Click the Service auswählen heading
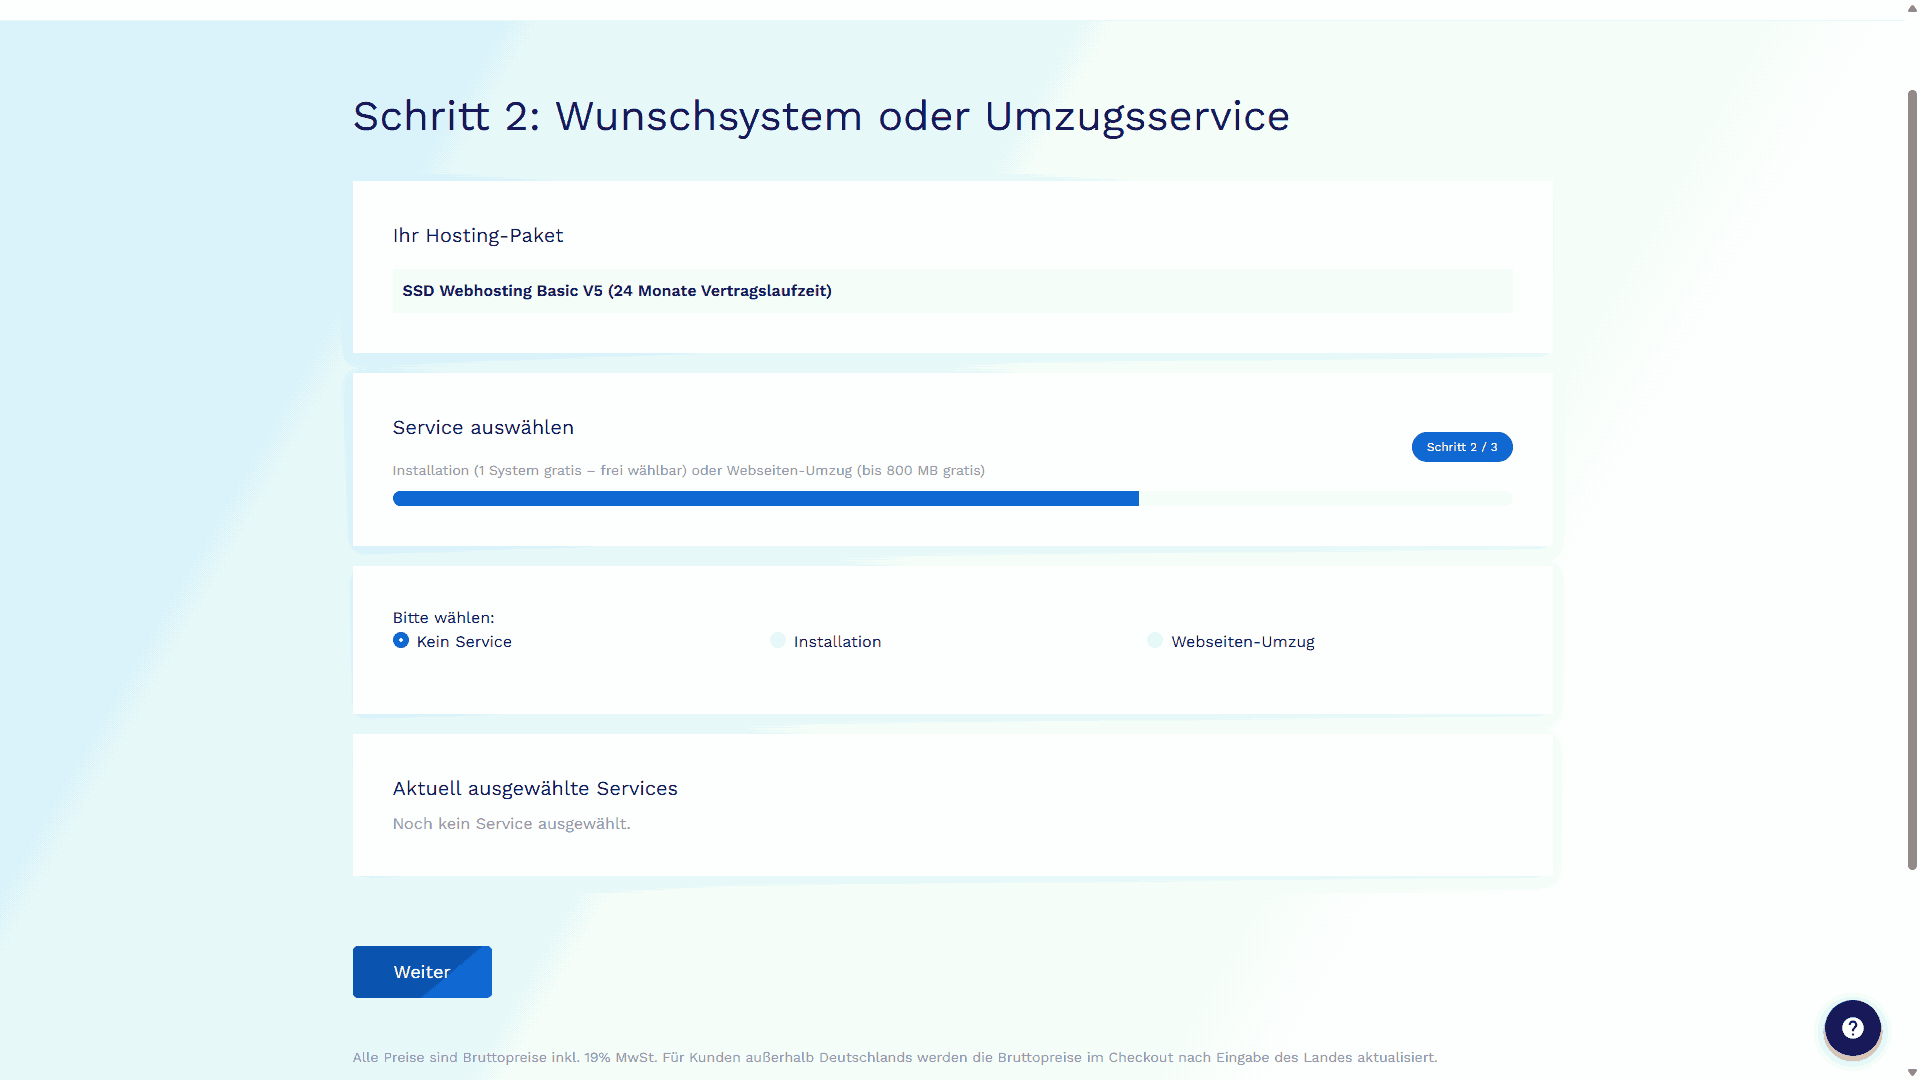This screenshot has width=1920, height=1080. point(483,428)
